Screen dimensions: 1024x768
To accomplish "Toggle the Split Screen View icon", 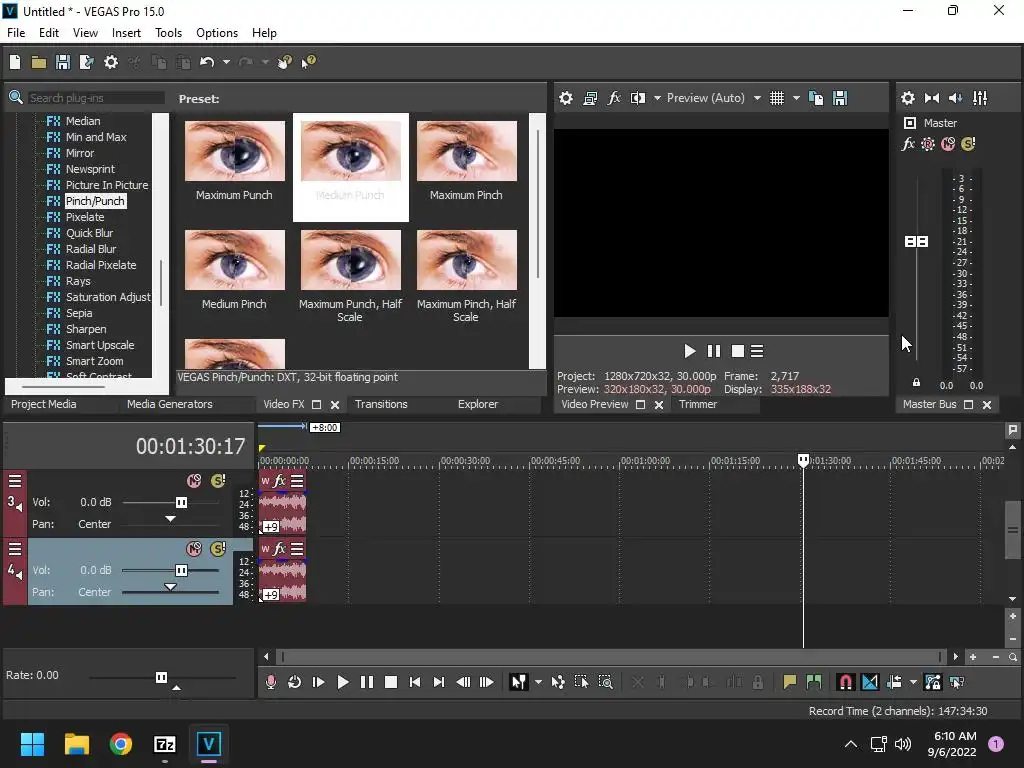I will pyautogui.click(x=638, y=98).
